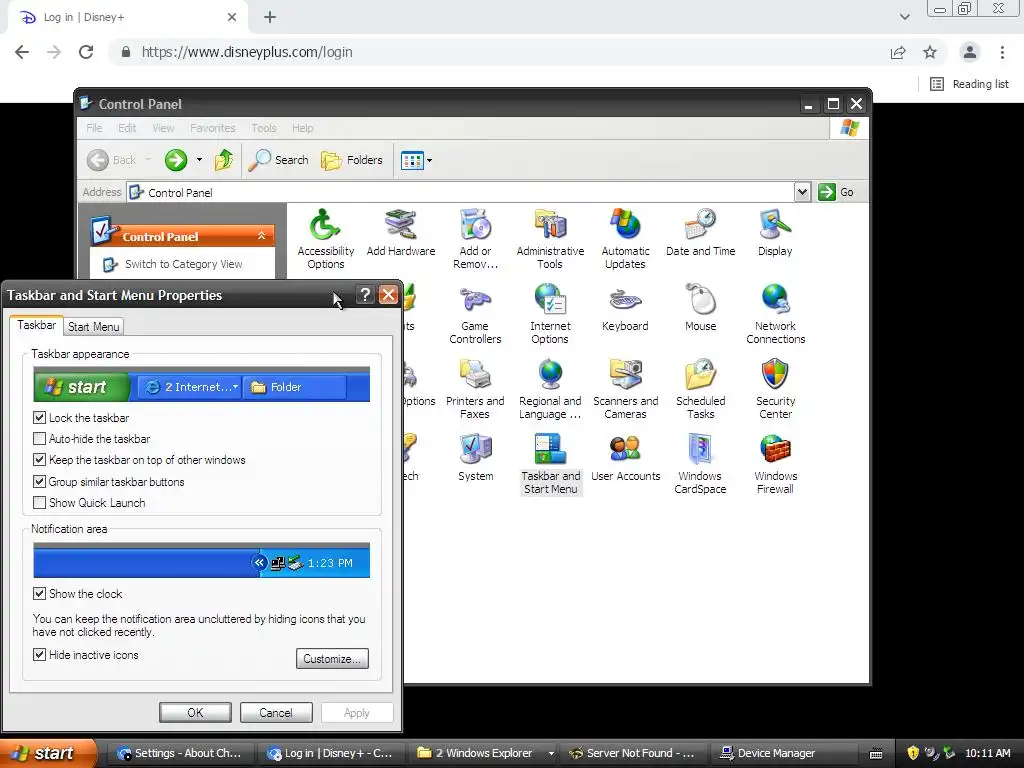Toggle the Folders pane button
Viewport: 1024px width, 768px height.
point(351,160)
